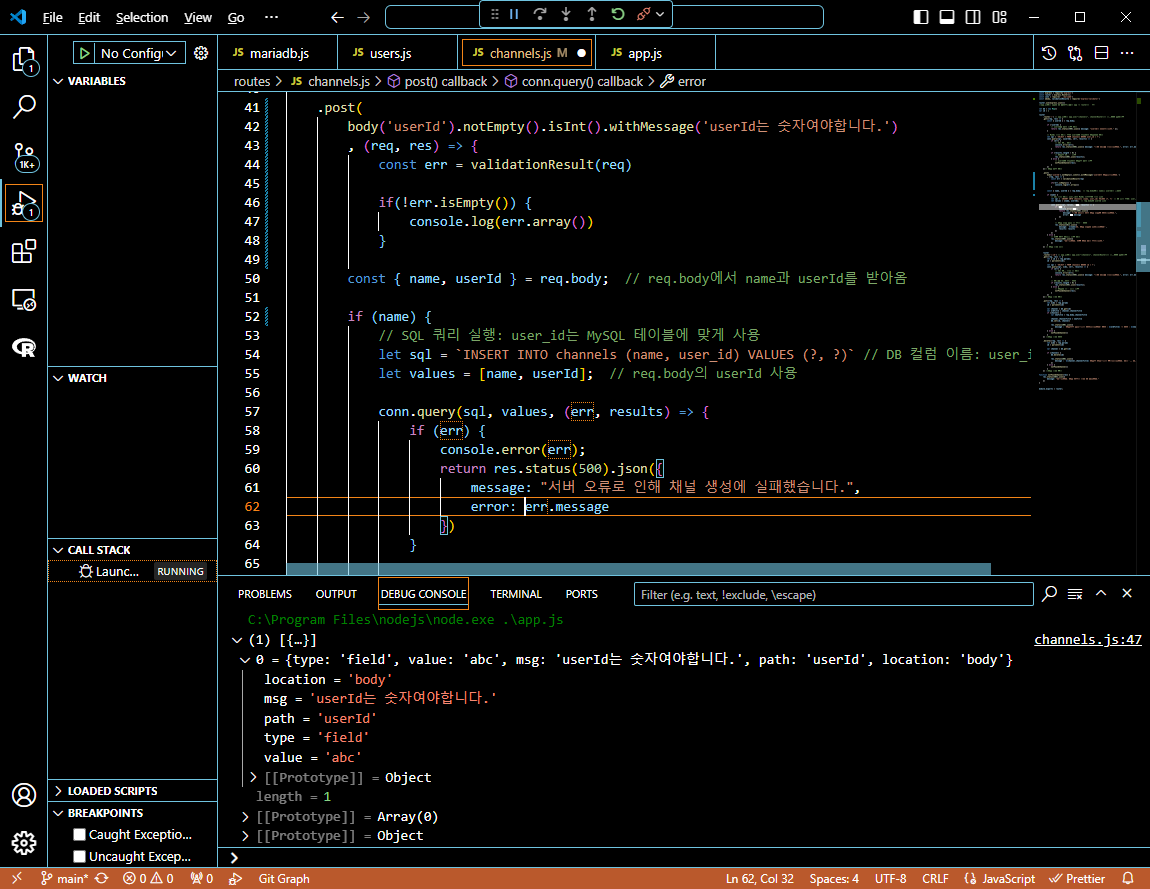Image resolution: width=1150 pixels, height=889 pixels.
Task: Open the Explorer view icon
Action: [x=24, y=60]
